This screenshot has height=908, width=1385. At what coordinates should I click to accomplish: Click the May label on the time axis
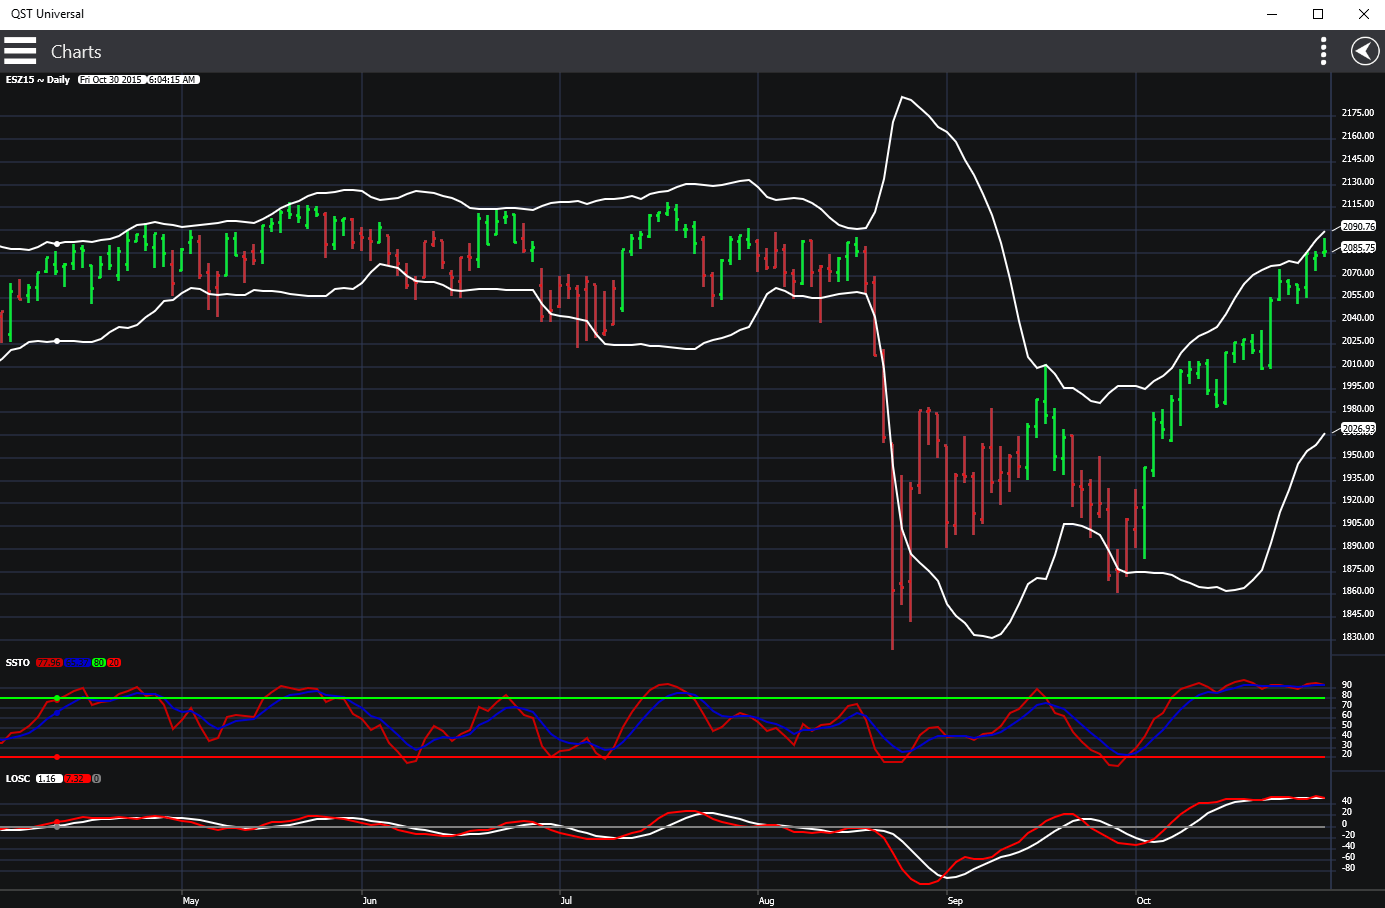(x=191, y=901)
